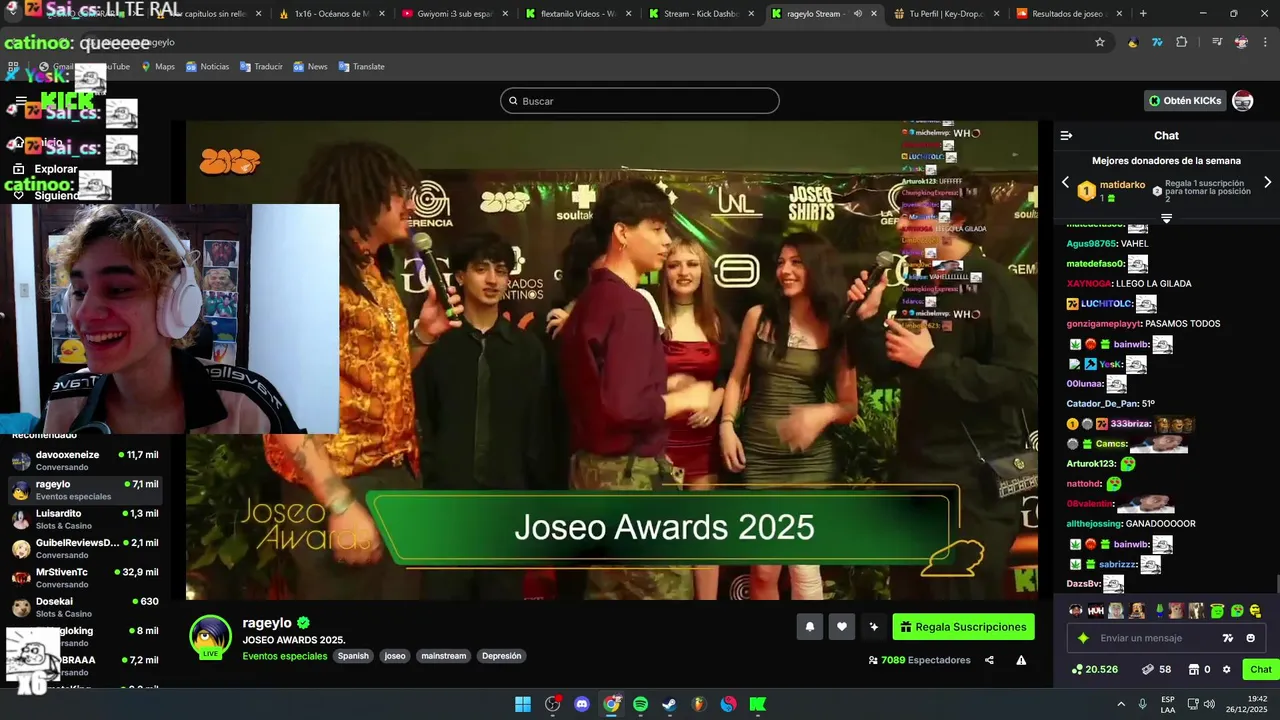Image resolution: width=1280 pixels, height=720 pixels.
Task: Click the mainstream tag
Action: (x=444, y=656)
